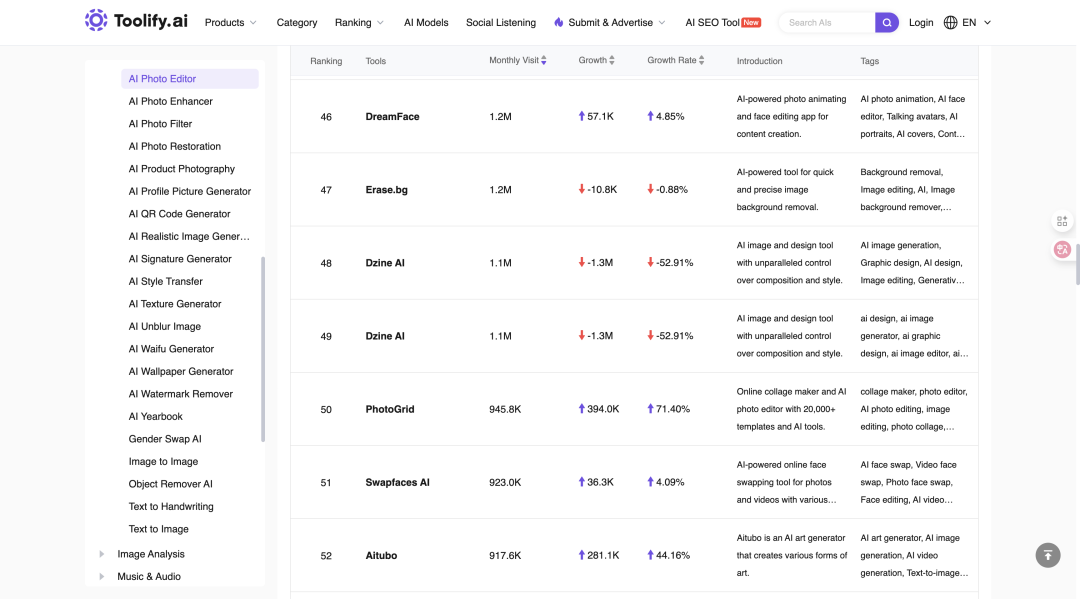
Task: Click the pink translate icon on right edge
Action: pos(1061,249)
